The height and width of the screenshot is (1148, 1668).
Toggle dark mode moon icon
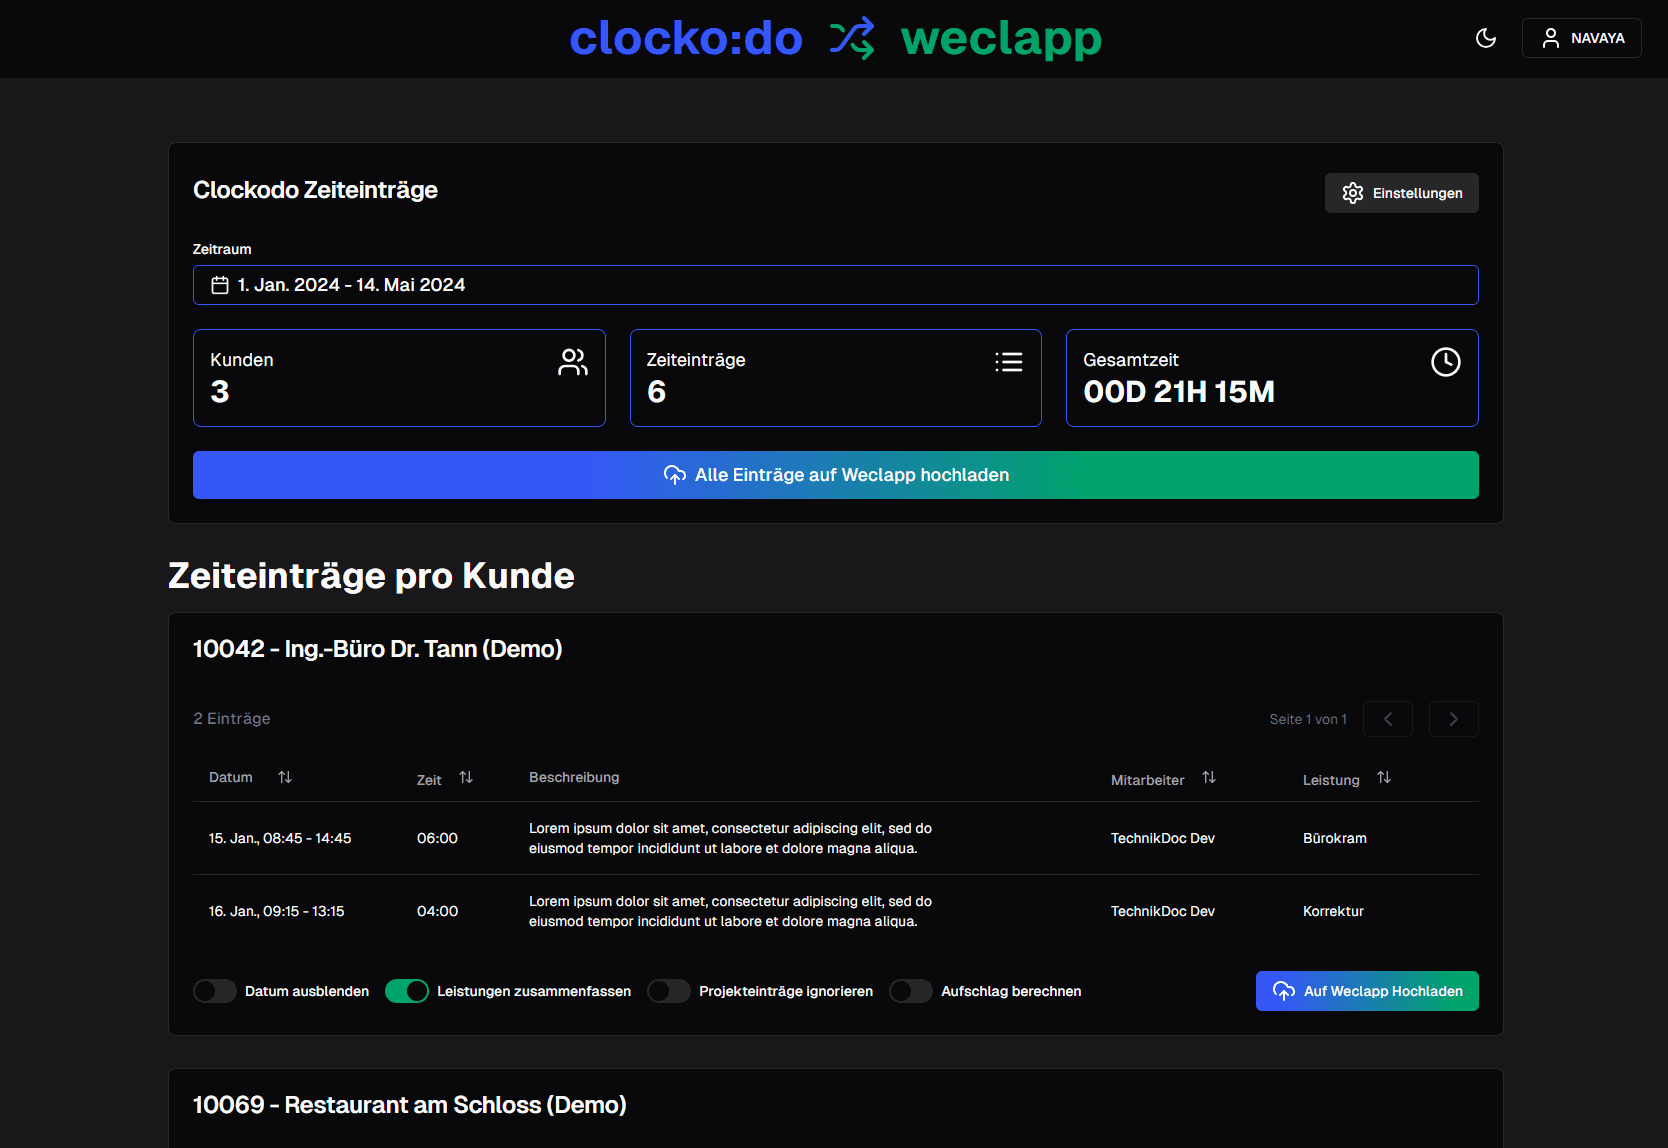[x=1486, y=38]
